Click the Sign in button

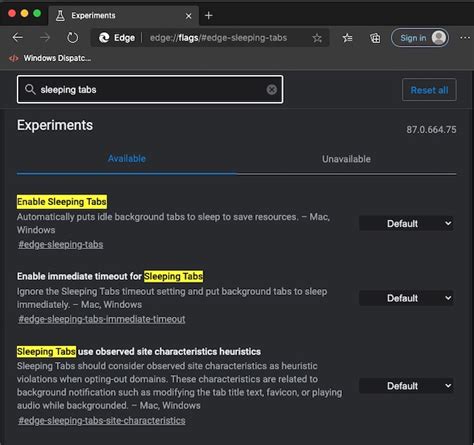(x=420, y=38)
